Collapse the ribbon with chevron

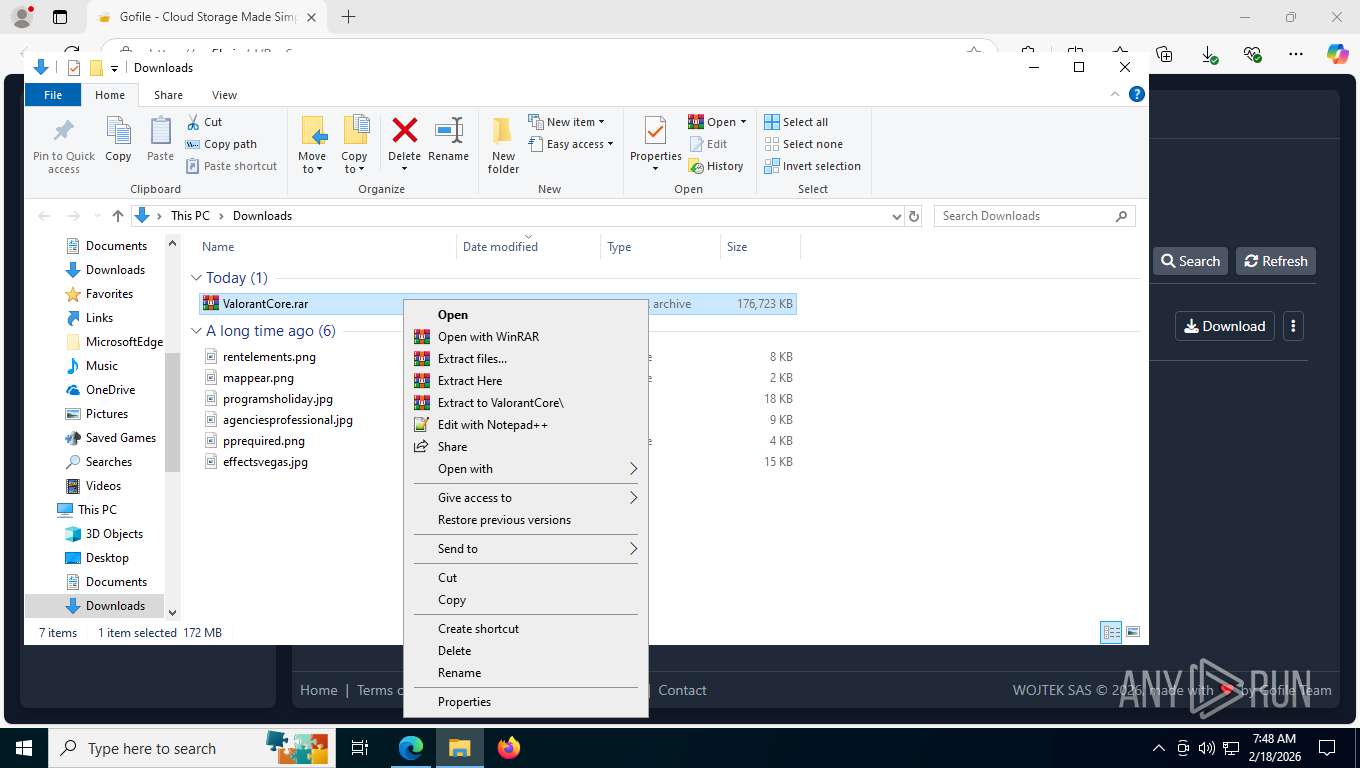[1115, 94]
